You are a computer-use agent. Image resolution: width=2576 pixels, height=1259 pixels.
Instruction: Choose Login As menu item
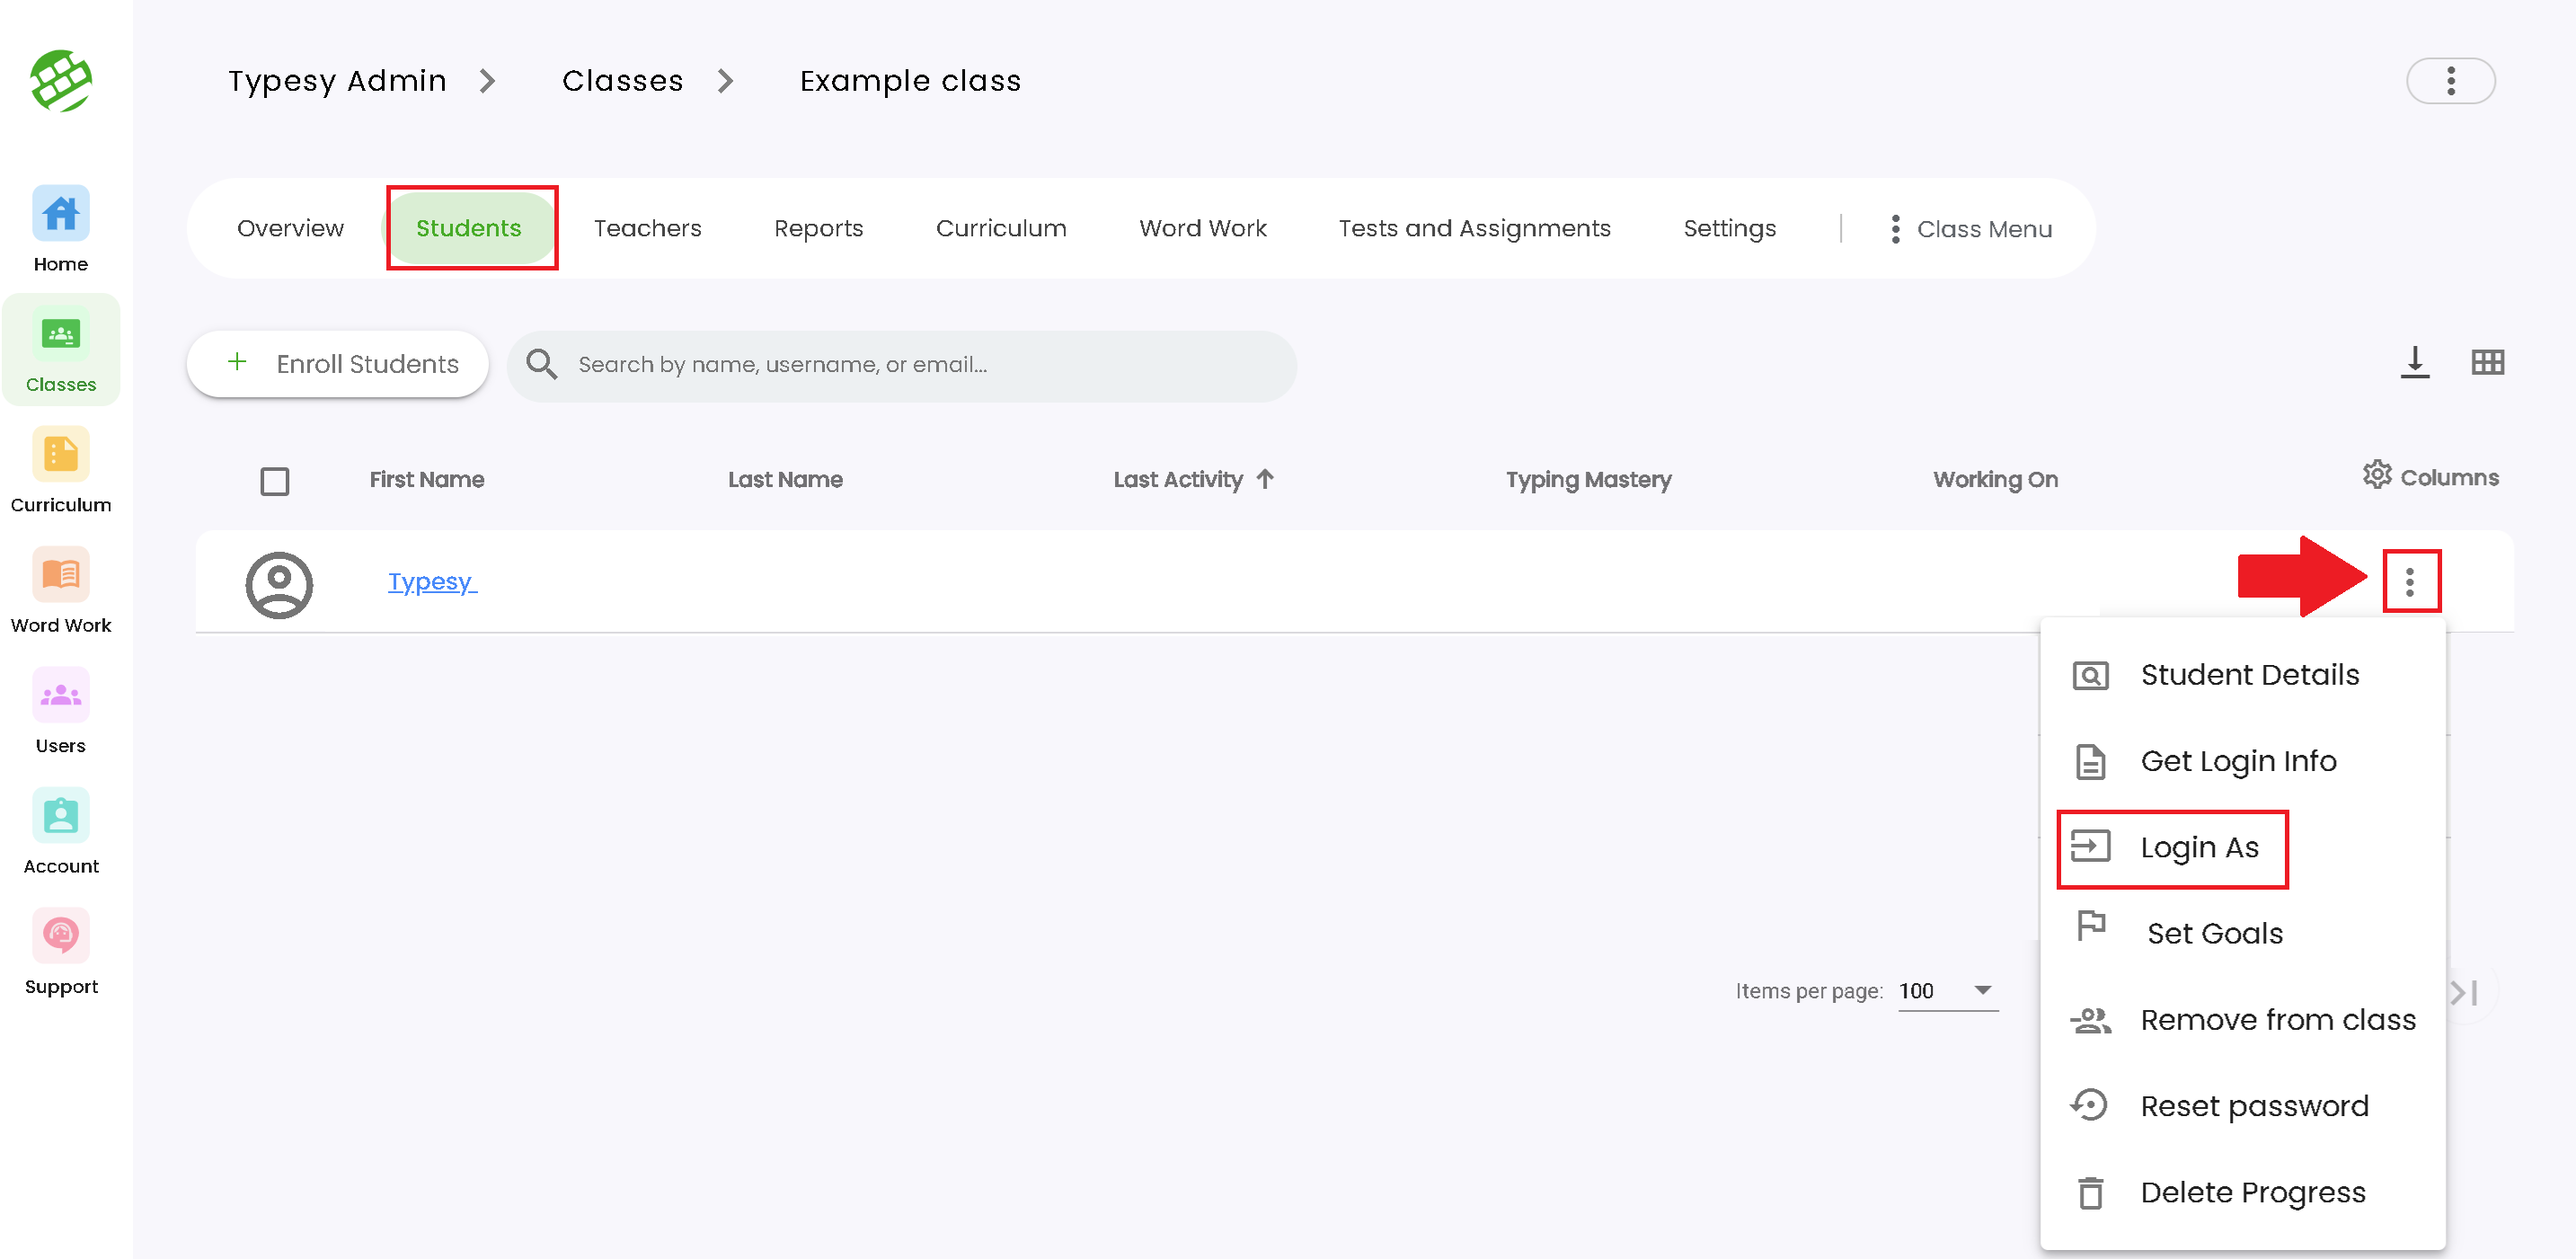click(2242, 848)
